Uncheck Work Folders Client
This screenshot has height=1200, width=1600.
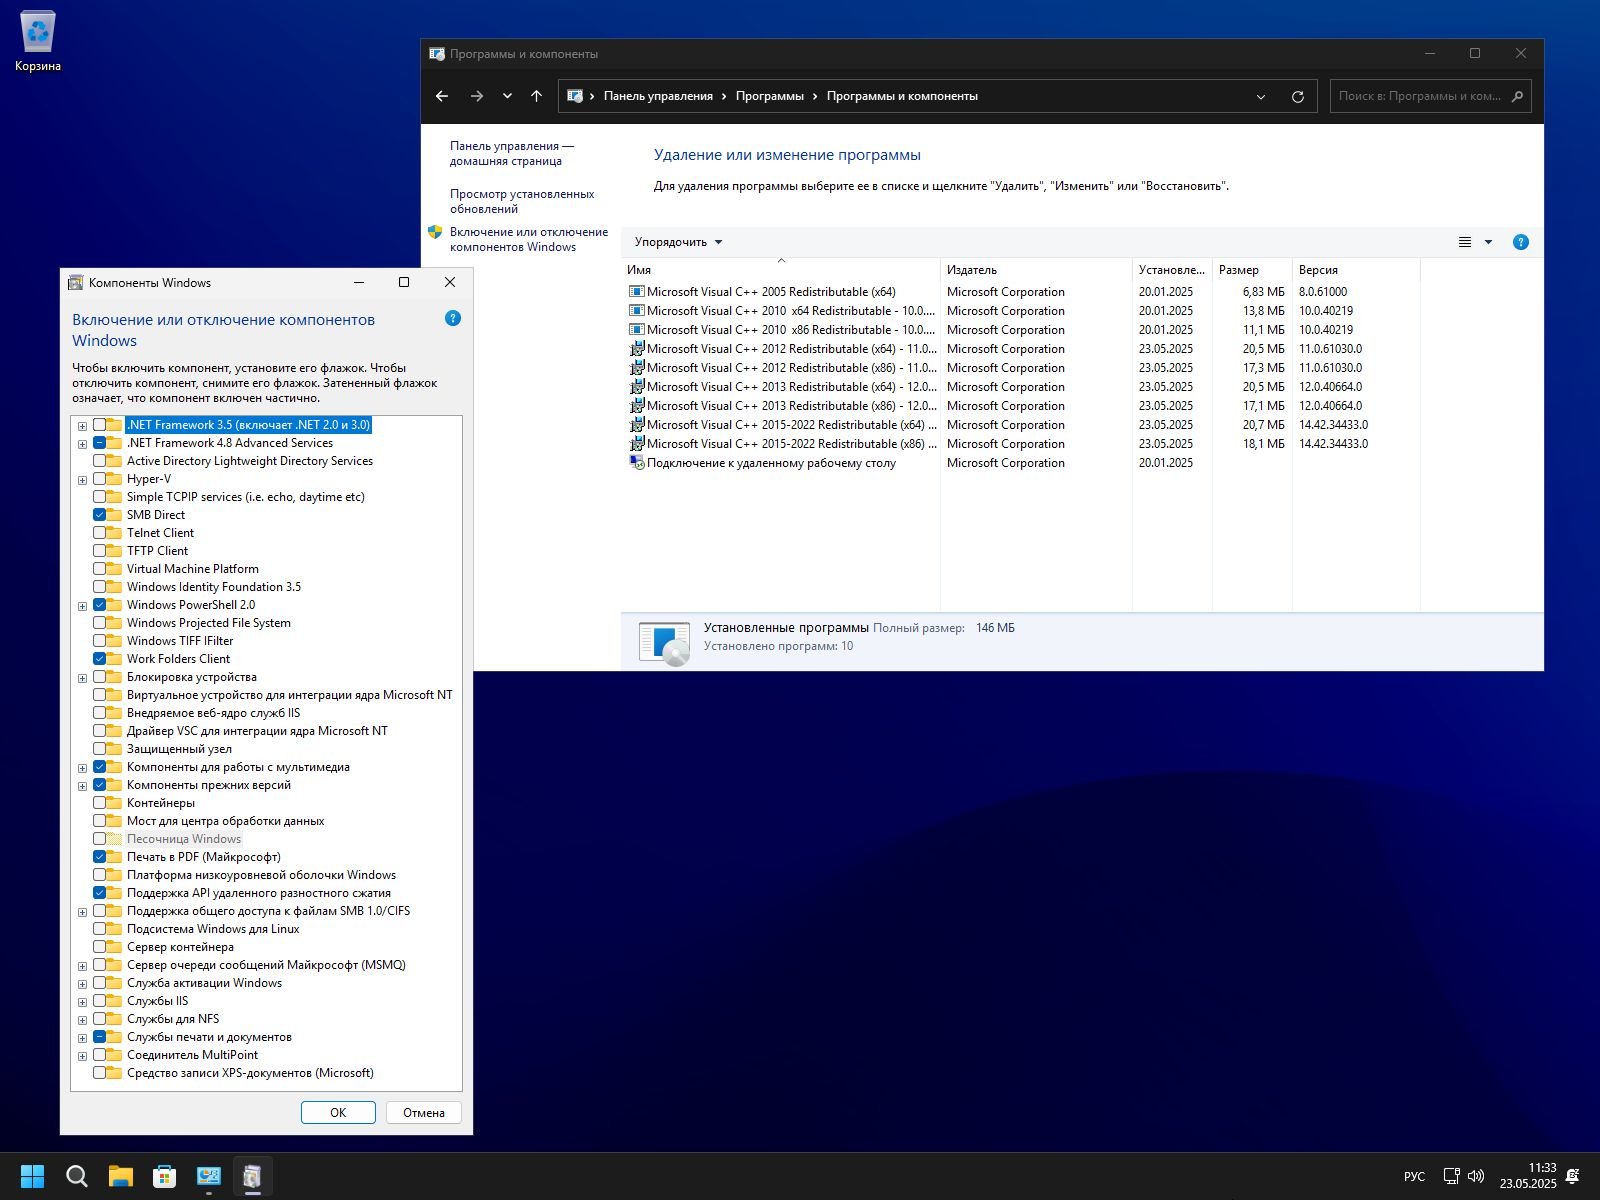click(100, 659)
